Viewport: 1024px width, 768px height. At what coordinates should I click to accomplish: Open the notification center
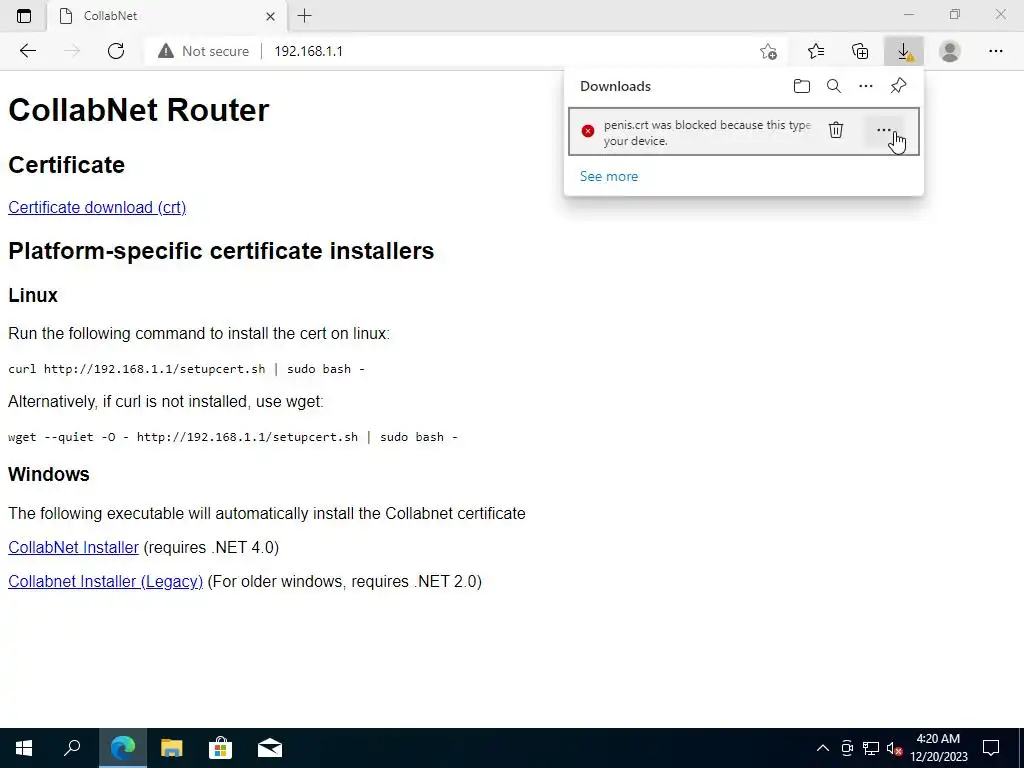991,748
